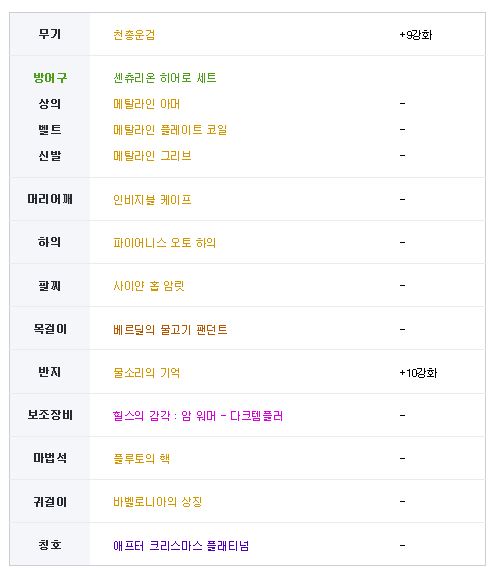
Task: Open the 메탈라인 아머 item
Action: point(146,104)
